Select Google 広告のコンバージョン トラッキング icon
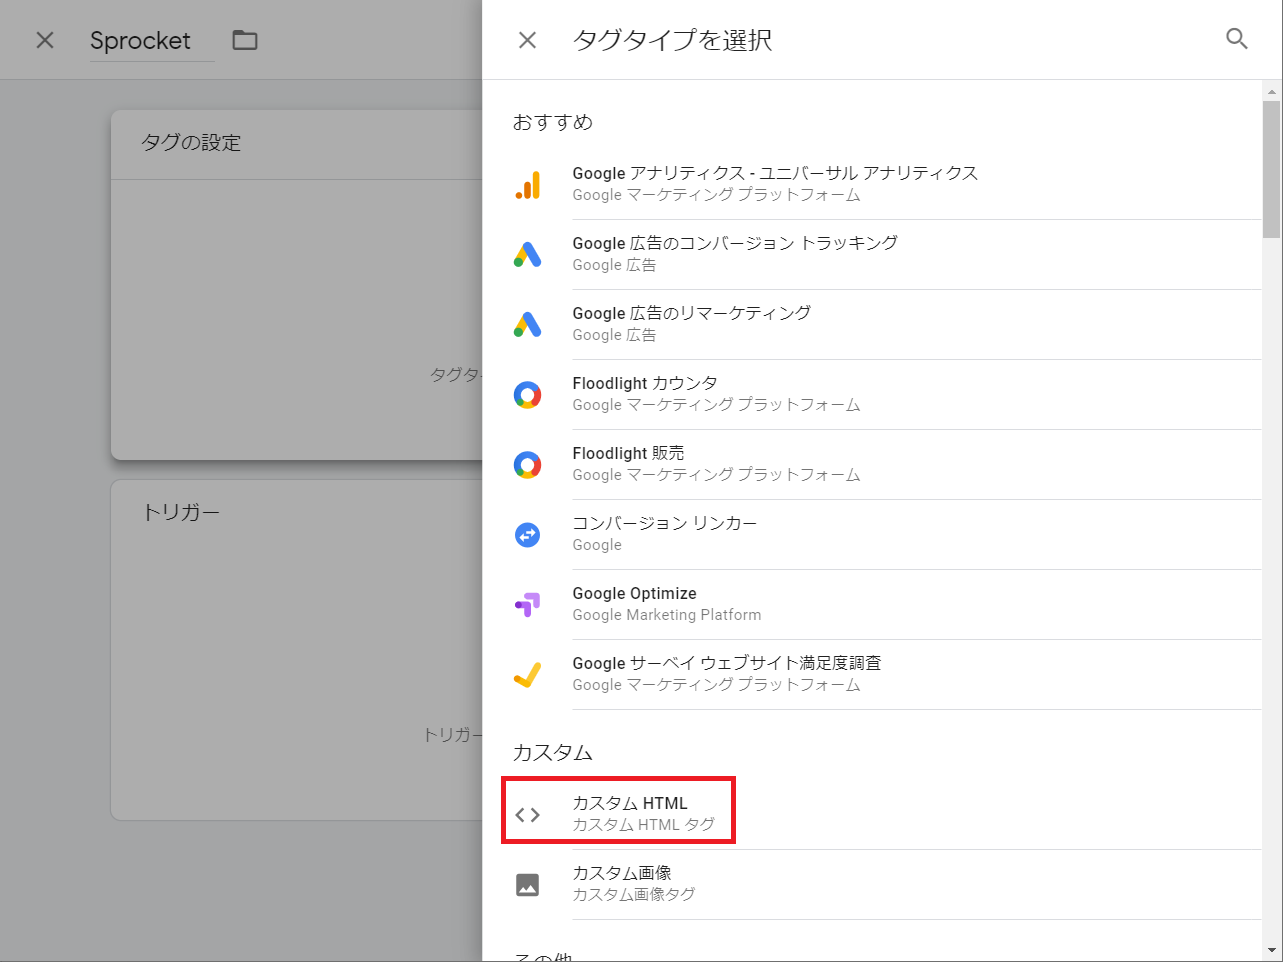This screenshot has height=962, width=1283. pyautogui.click(x=528, y=255)
